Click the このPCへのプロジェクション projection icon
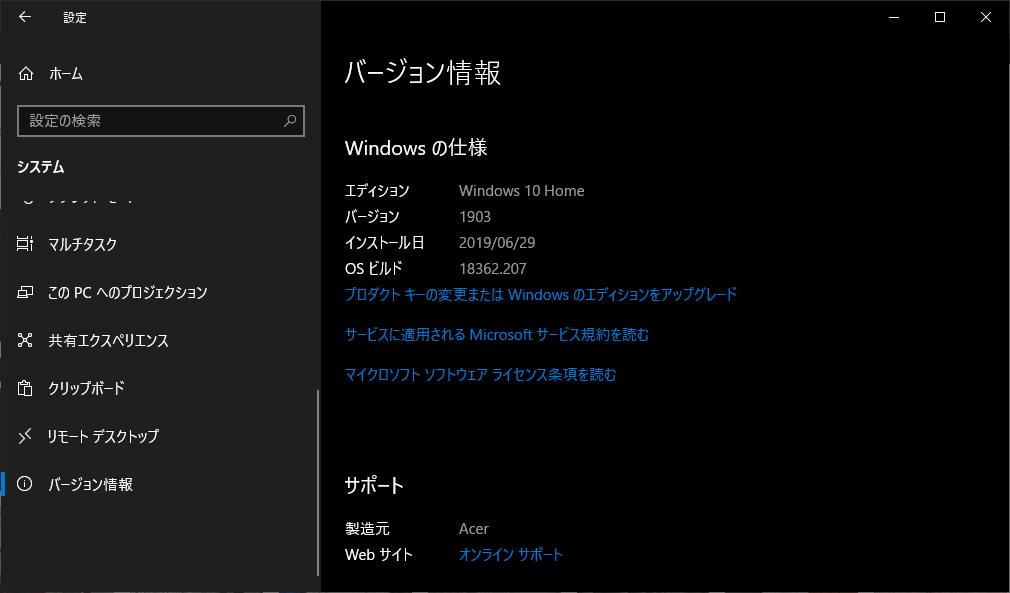This screenshot has width=1010, height=593. point(26,292)
